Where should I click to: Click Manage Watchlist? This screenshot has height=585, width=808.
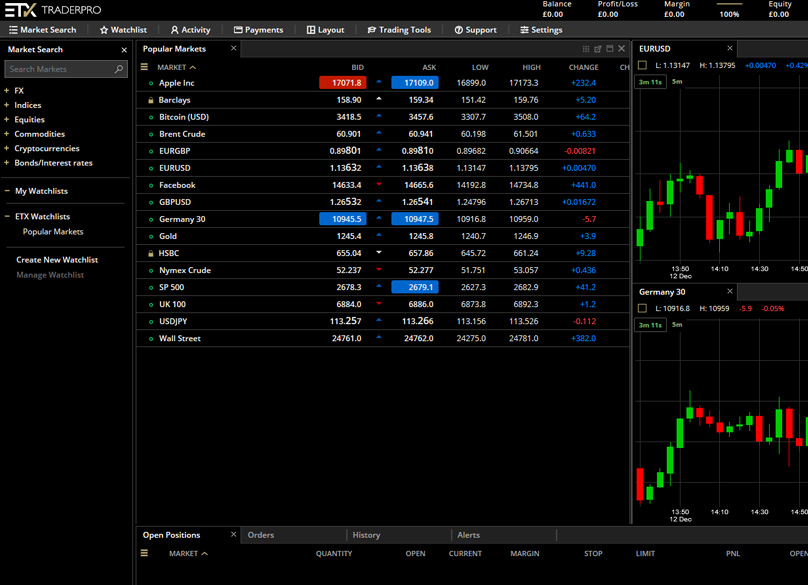[x=50, y=275]
